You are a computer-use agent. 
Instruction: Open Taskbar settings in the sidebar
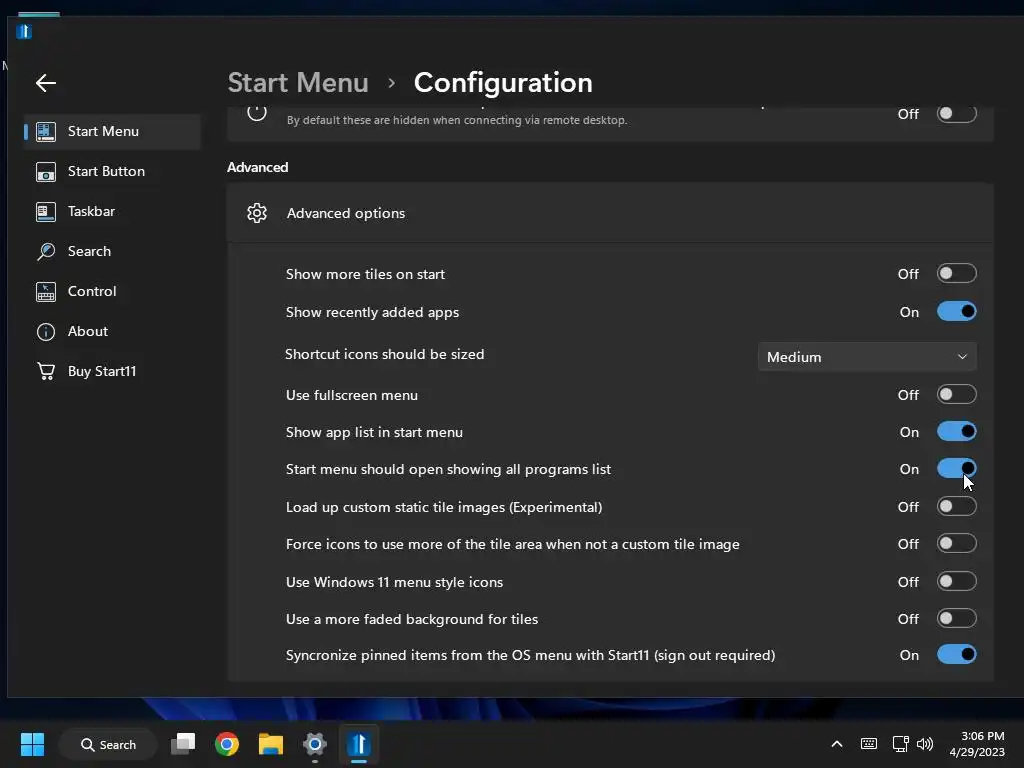(112, 212)
